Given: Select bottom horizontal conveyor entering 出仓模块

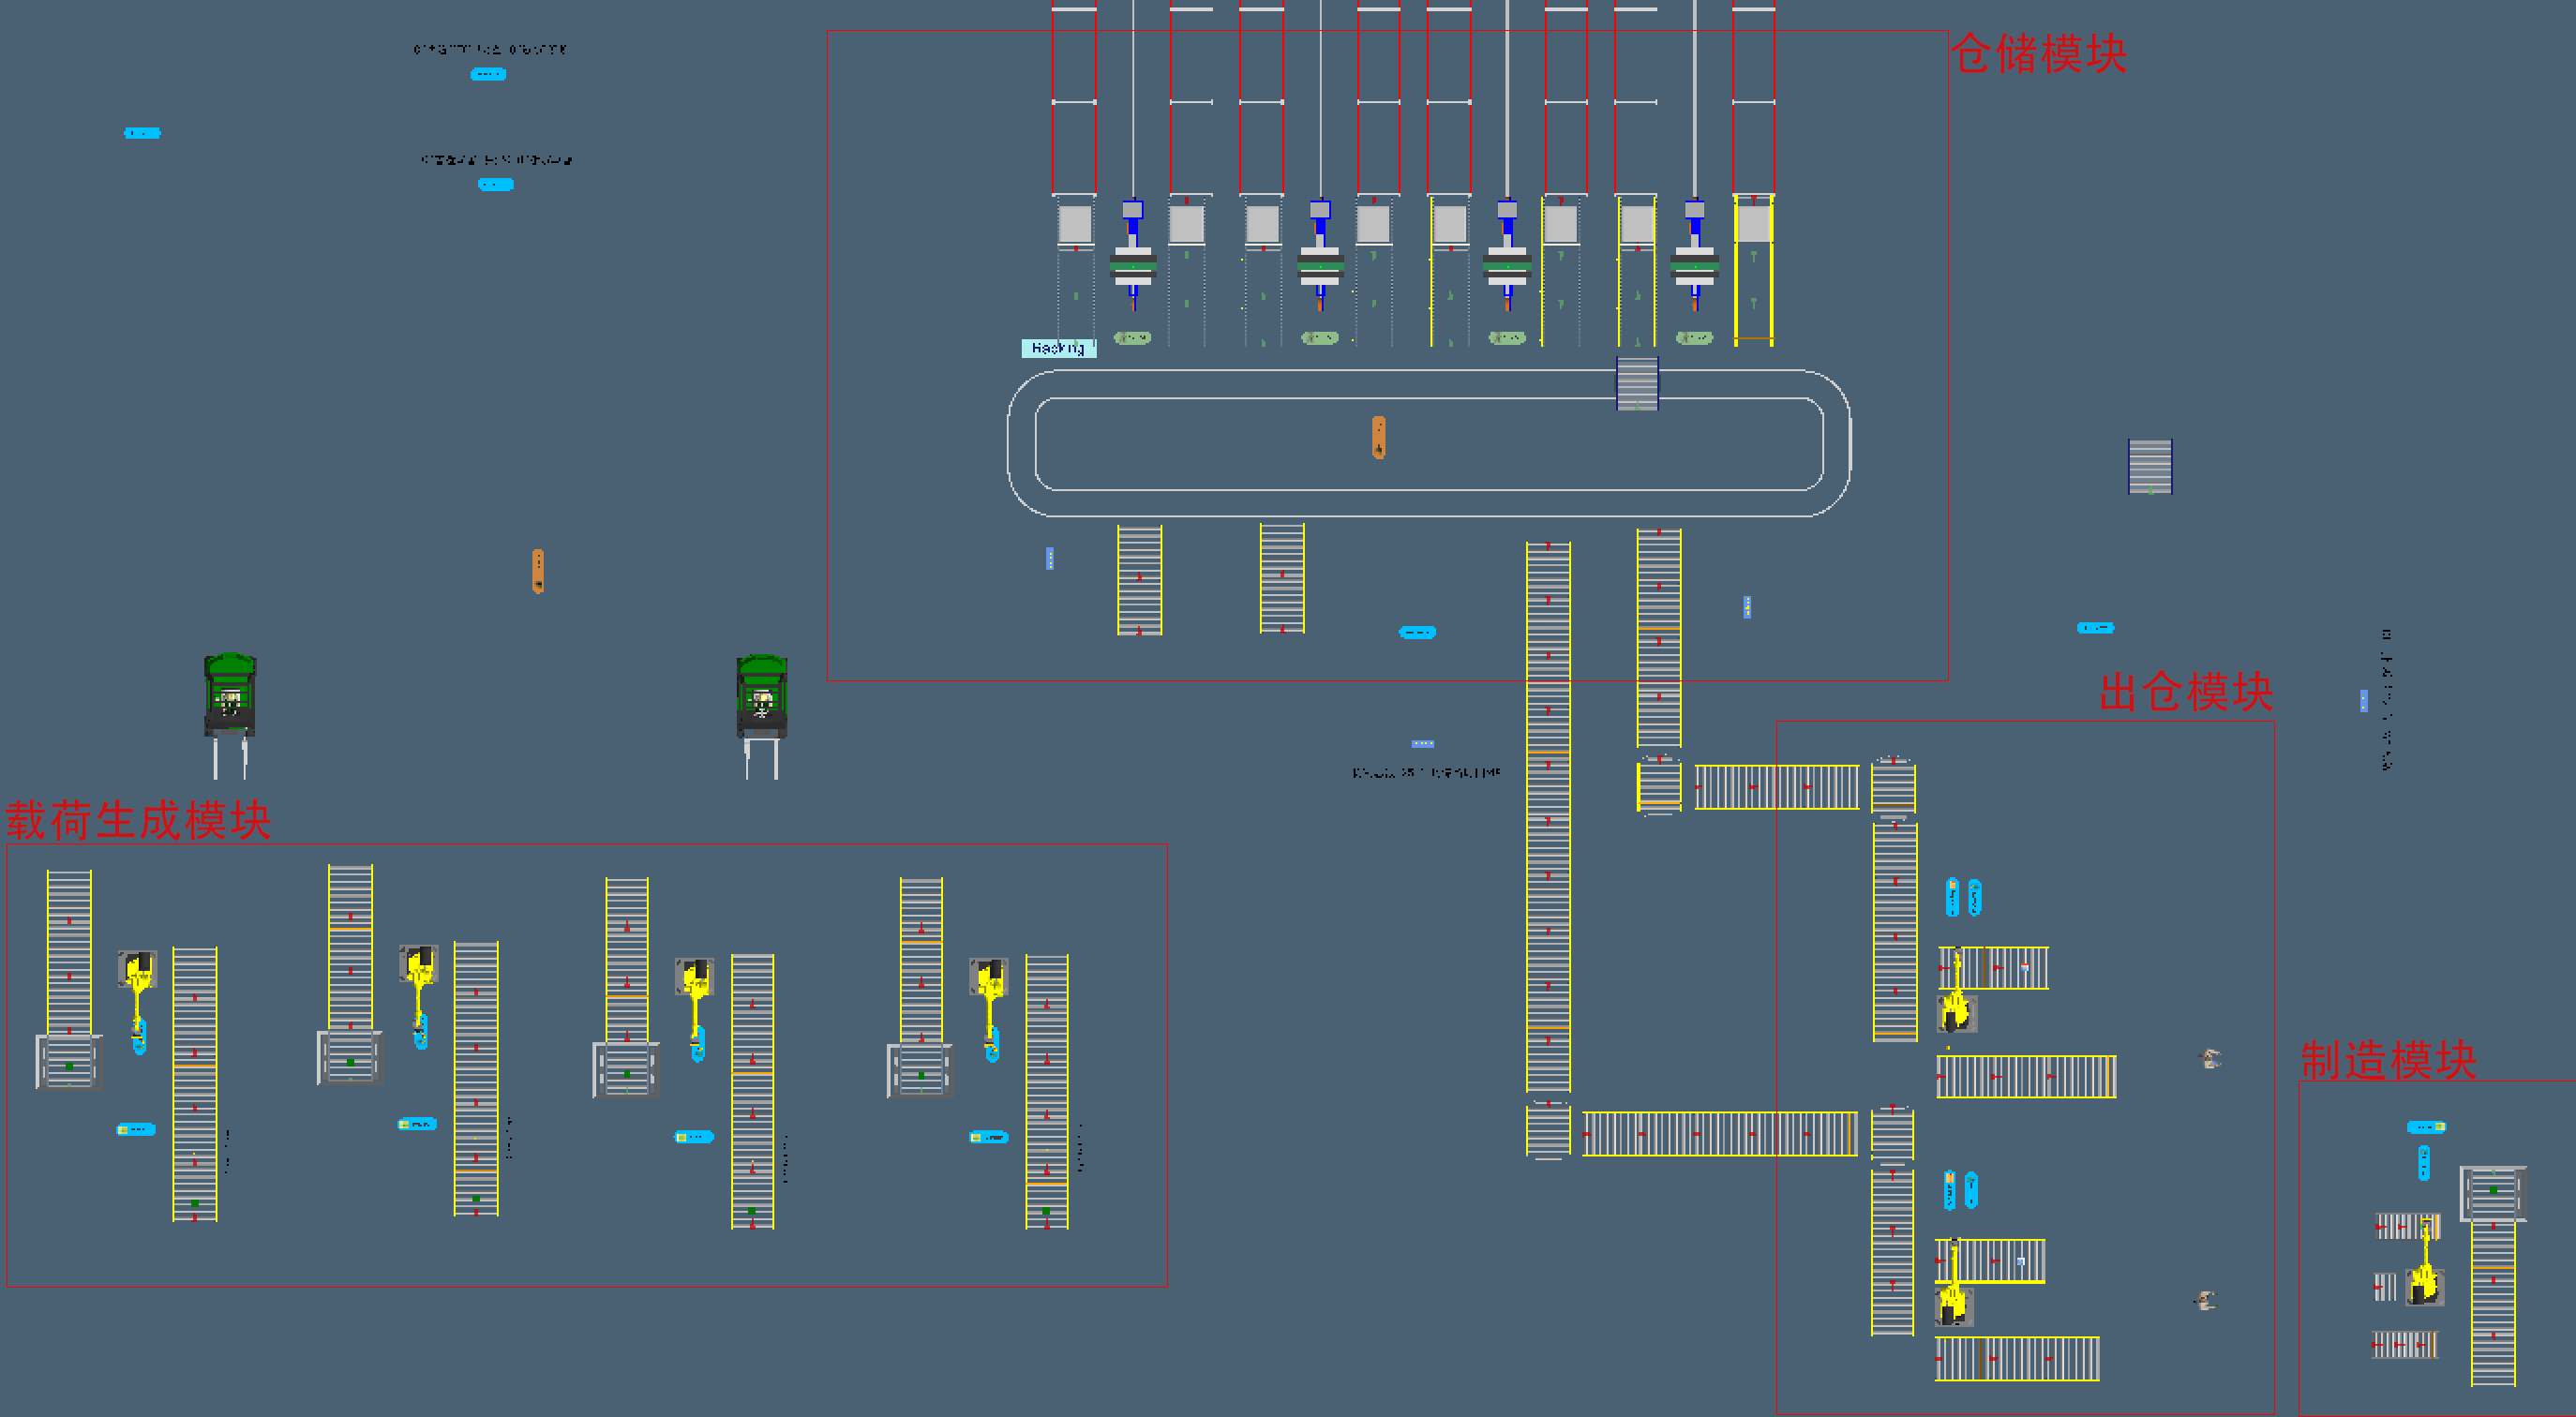Looking at the screenshot, I should tap(1718, 1134).
